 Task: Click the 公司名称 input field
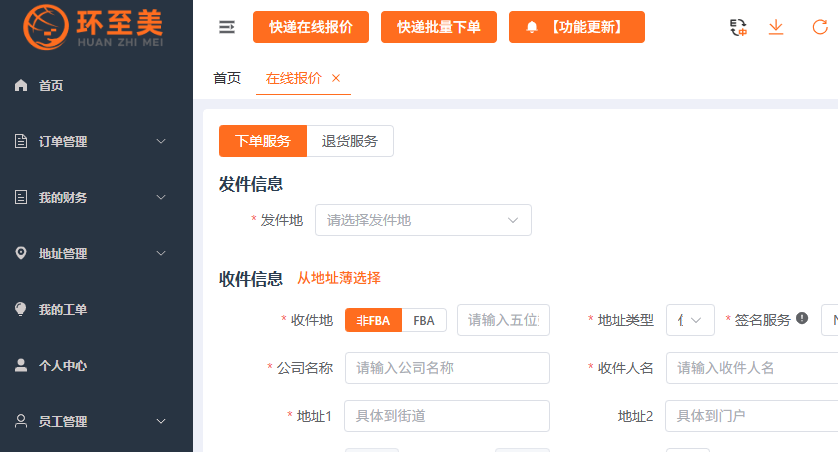point(447,368)
